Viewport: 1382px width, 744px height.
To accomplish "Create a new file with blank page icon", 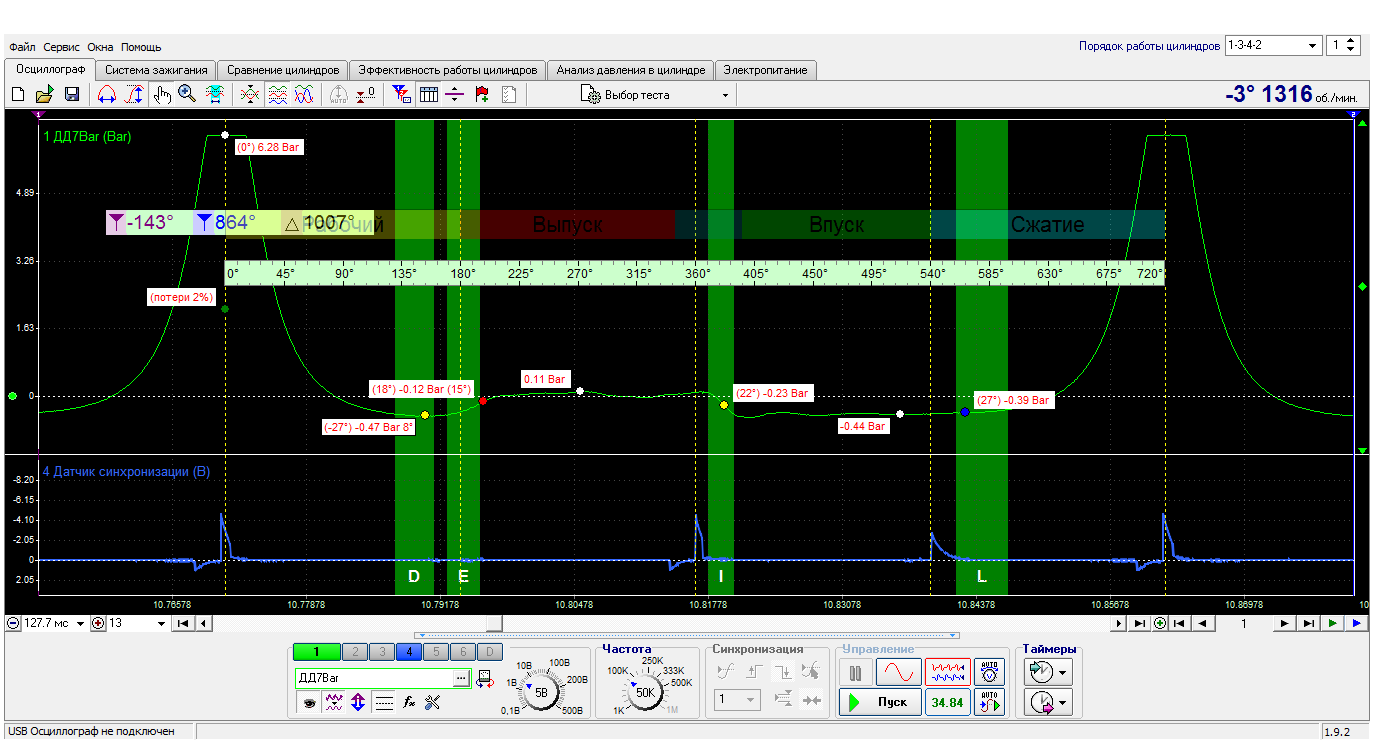I will tap(17, 95).
